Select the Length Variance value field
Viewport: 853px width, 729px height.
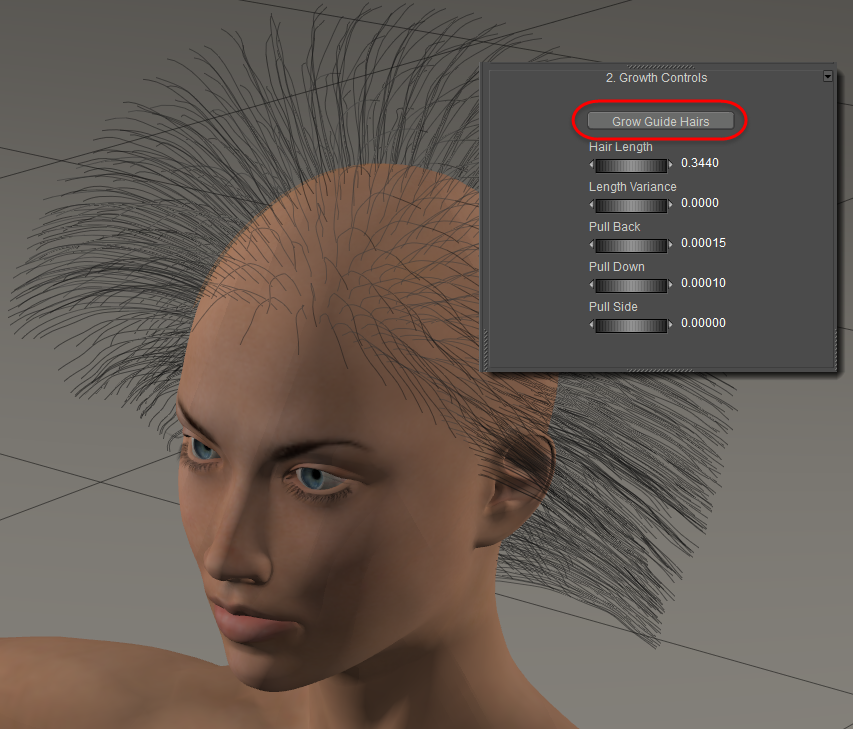point(699,203)
